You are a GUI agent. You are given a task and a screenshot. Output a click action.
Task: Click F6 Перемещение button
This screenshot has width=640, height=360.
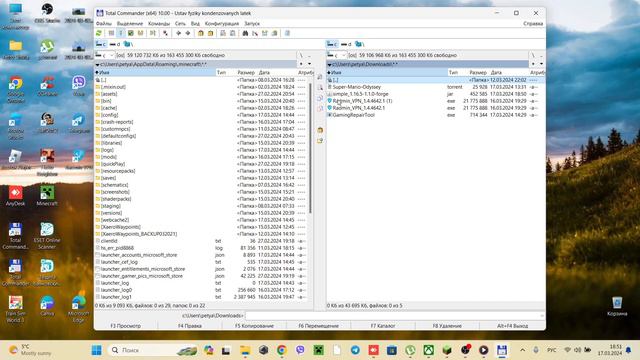(x=318, y=326)
